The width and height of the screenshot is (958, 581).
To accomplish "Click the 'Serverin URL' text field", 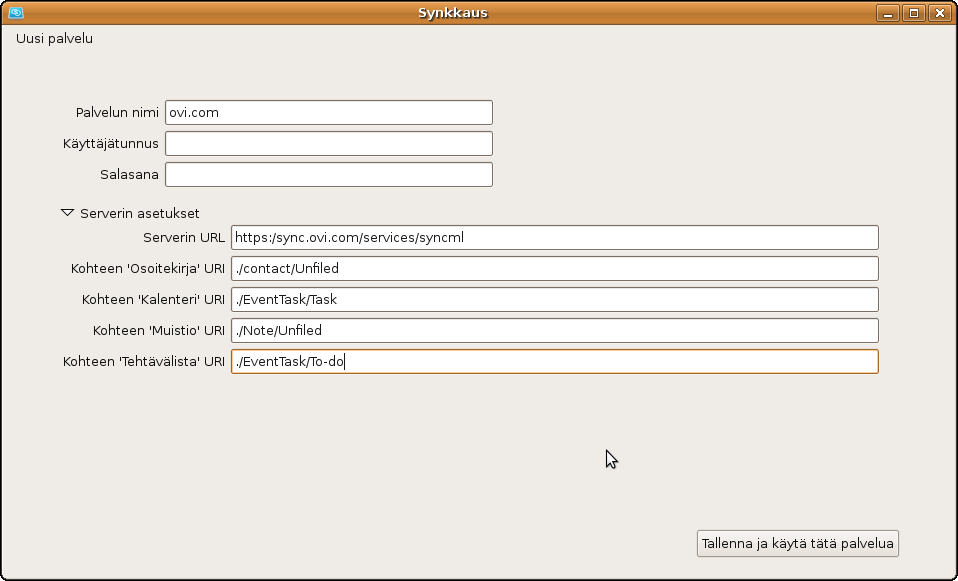I will [x=554, y=237].
